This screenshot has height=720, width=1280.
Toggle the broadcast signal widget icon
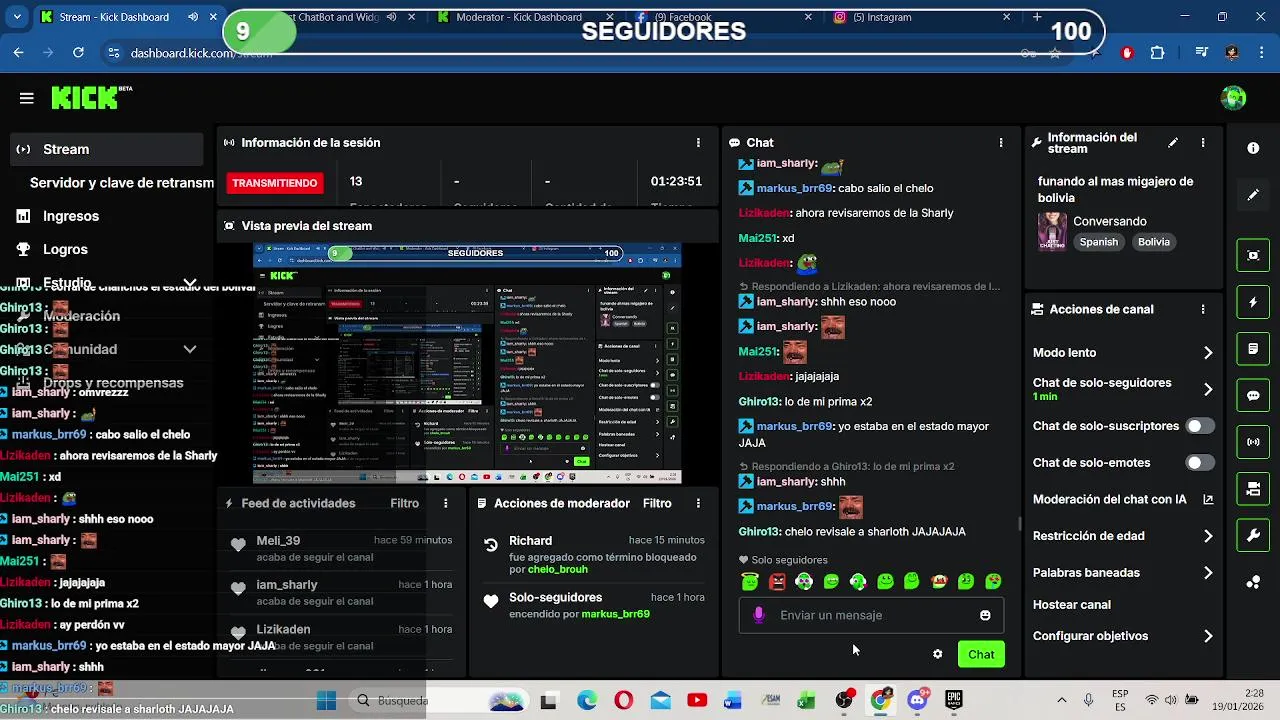(1253, 442)
